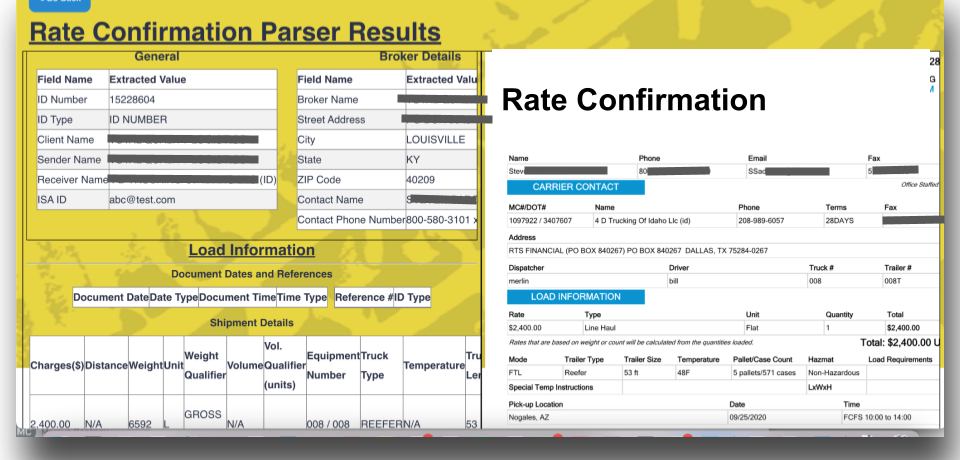
Task: Click Equipment Number cell 008 / 008
Action: [x=328, y=424]
